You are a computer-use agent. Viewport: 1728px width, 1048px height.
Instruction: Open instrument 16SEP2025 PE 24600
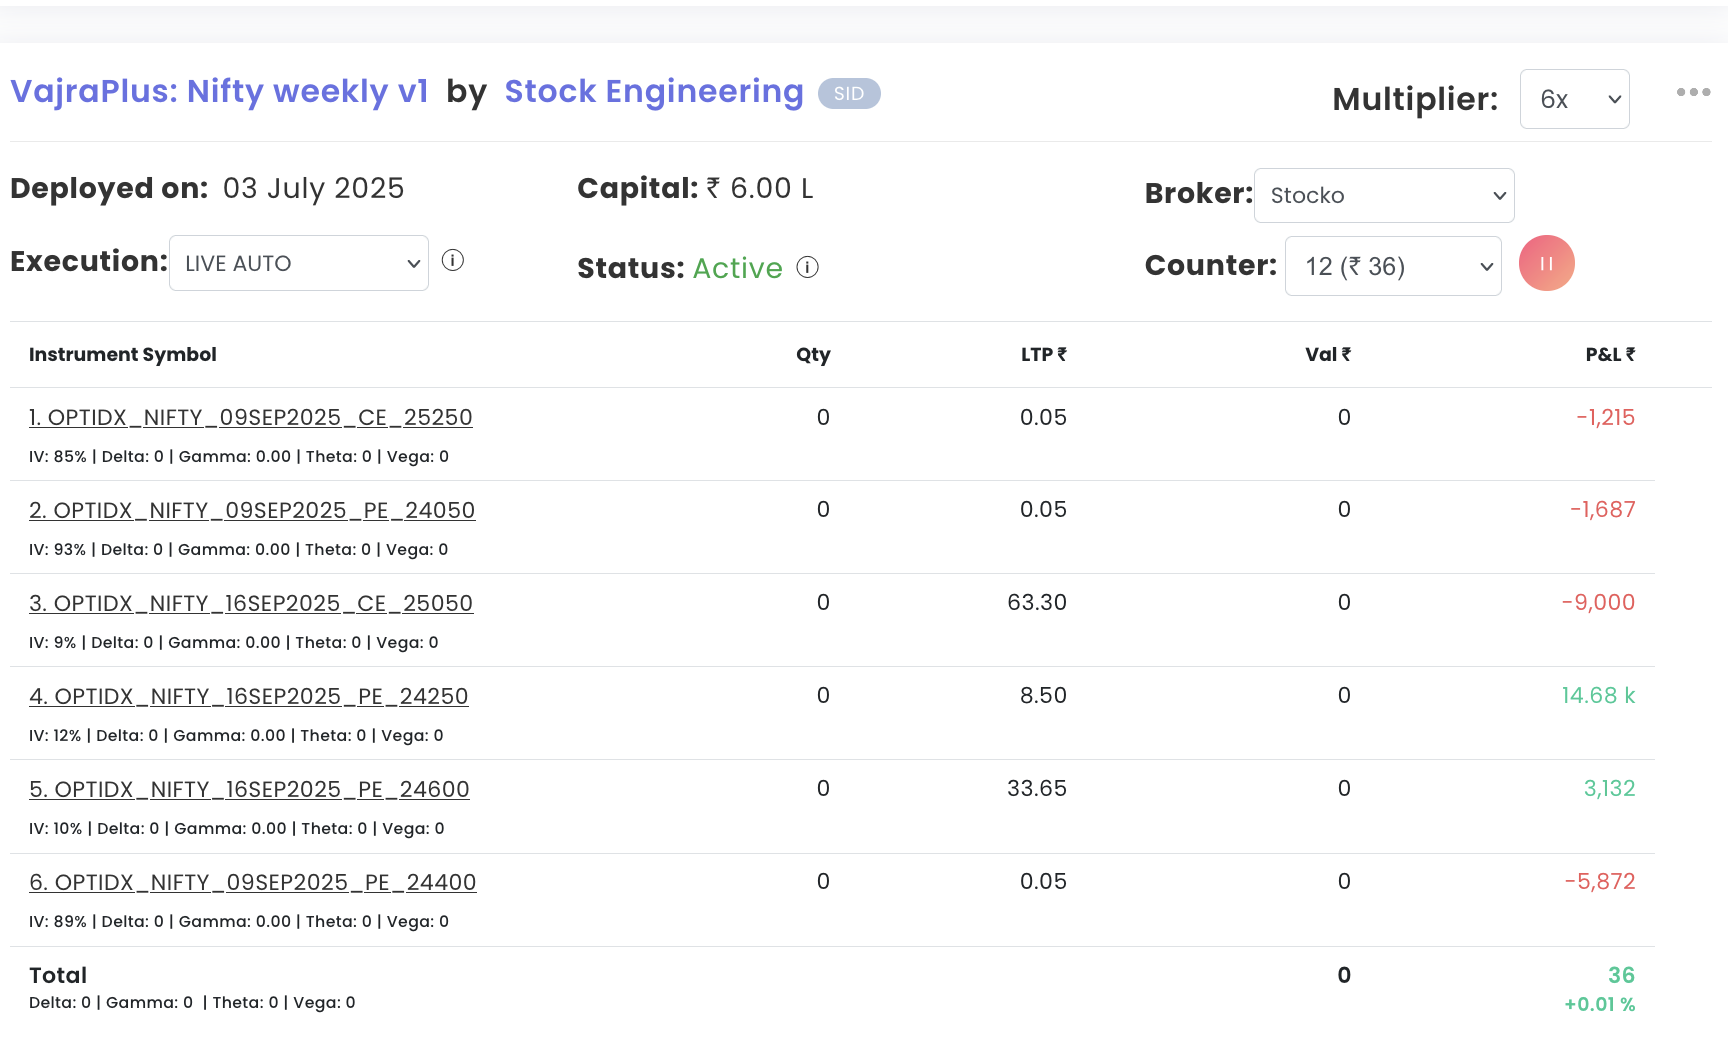click(249, 789)
